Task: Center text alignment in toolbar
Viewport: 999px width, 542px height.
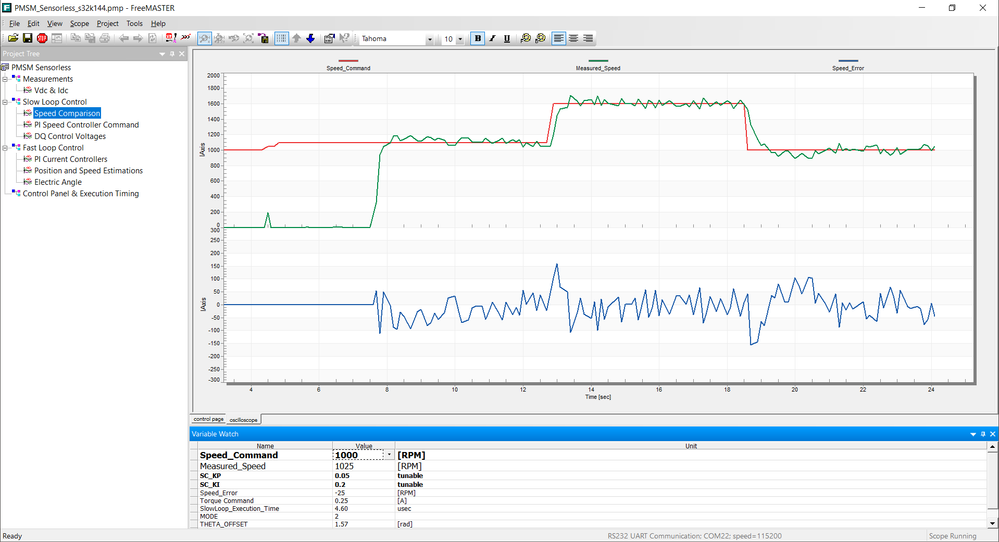Action: [573, 38]
